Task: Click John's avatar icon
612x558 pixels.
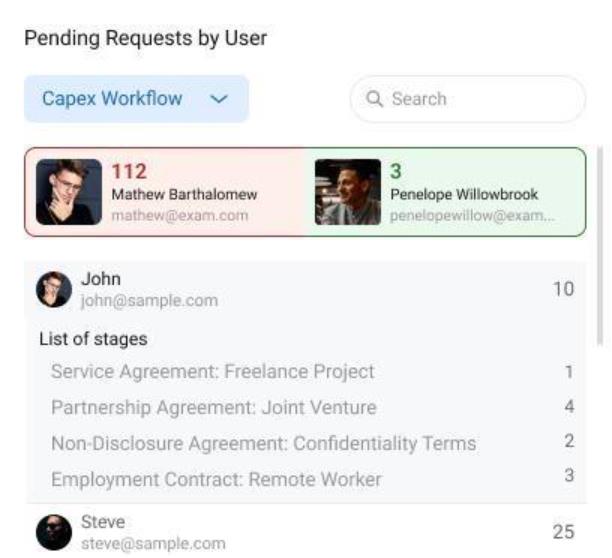Action: pos(54,289)
